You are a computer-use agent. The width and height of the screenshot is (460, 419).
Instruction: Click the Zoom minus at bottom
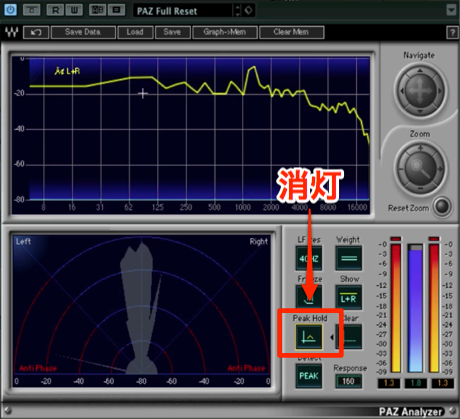tap(420, 189)
